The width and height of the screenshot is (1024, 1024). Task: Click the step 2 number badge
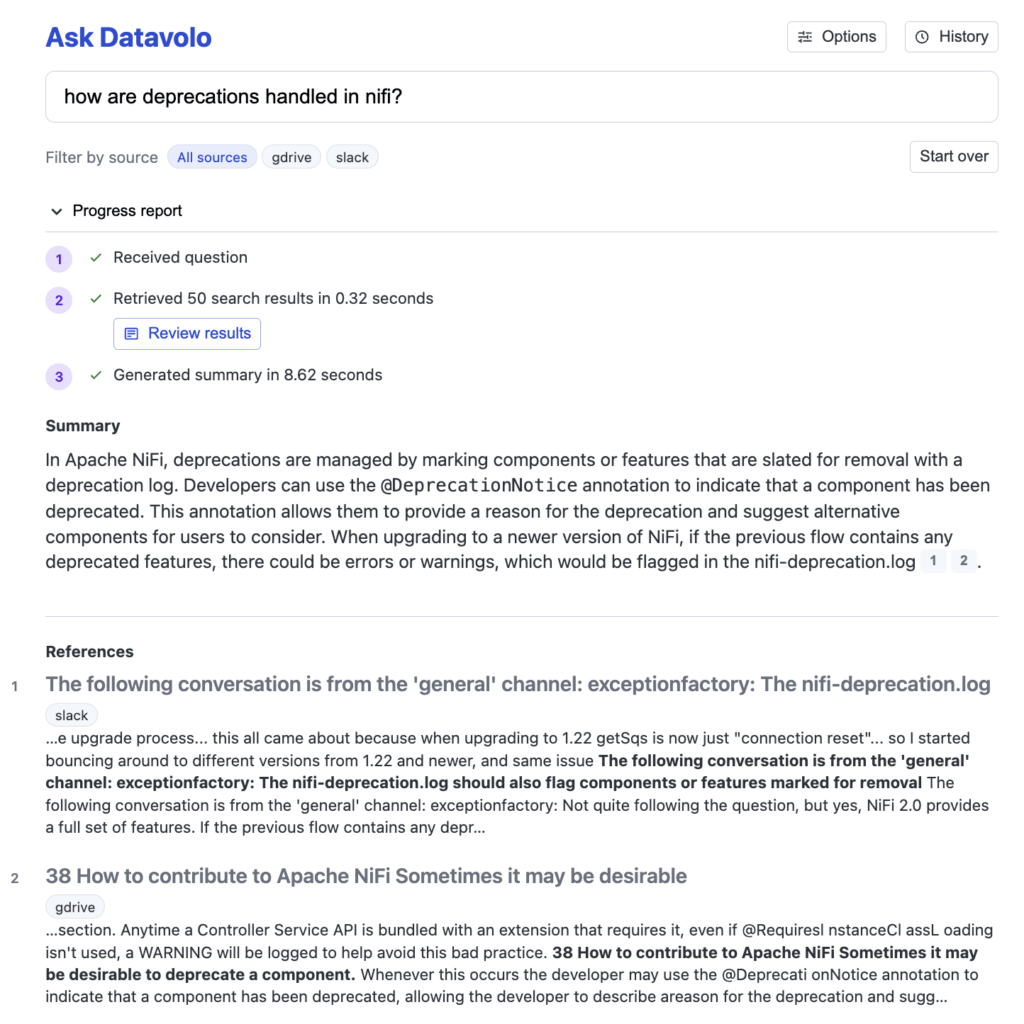pyautogui.click(x=59, y=300)
